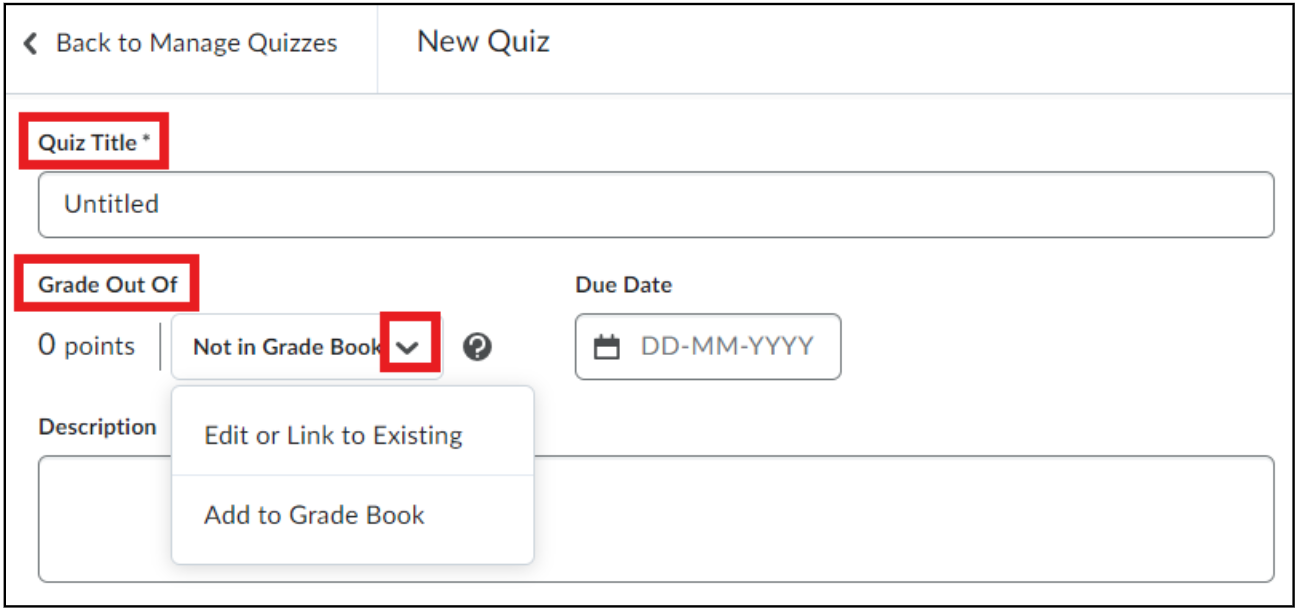The image size is (1298, 612).
Task: Click the calendar icon in Due Date
Action: (607, 348)
